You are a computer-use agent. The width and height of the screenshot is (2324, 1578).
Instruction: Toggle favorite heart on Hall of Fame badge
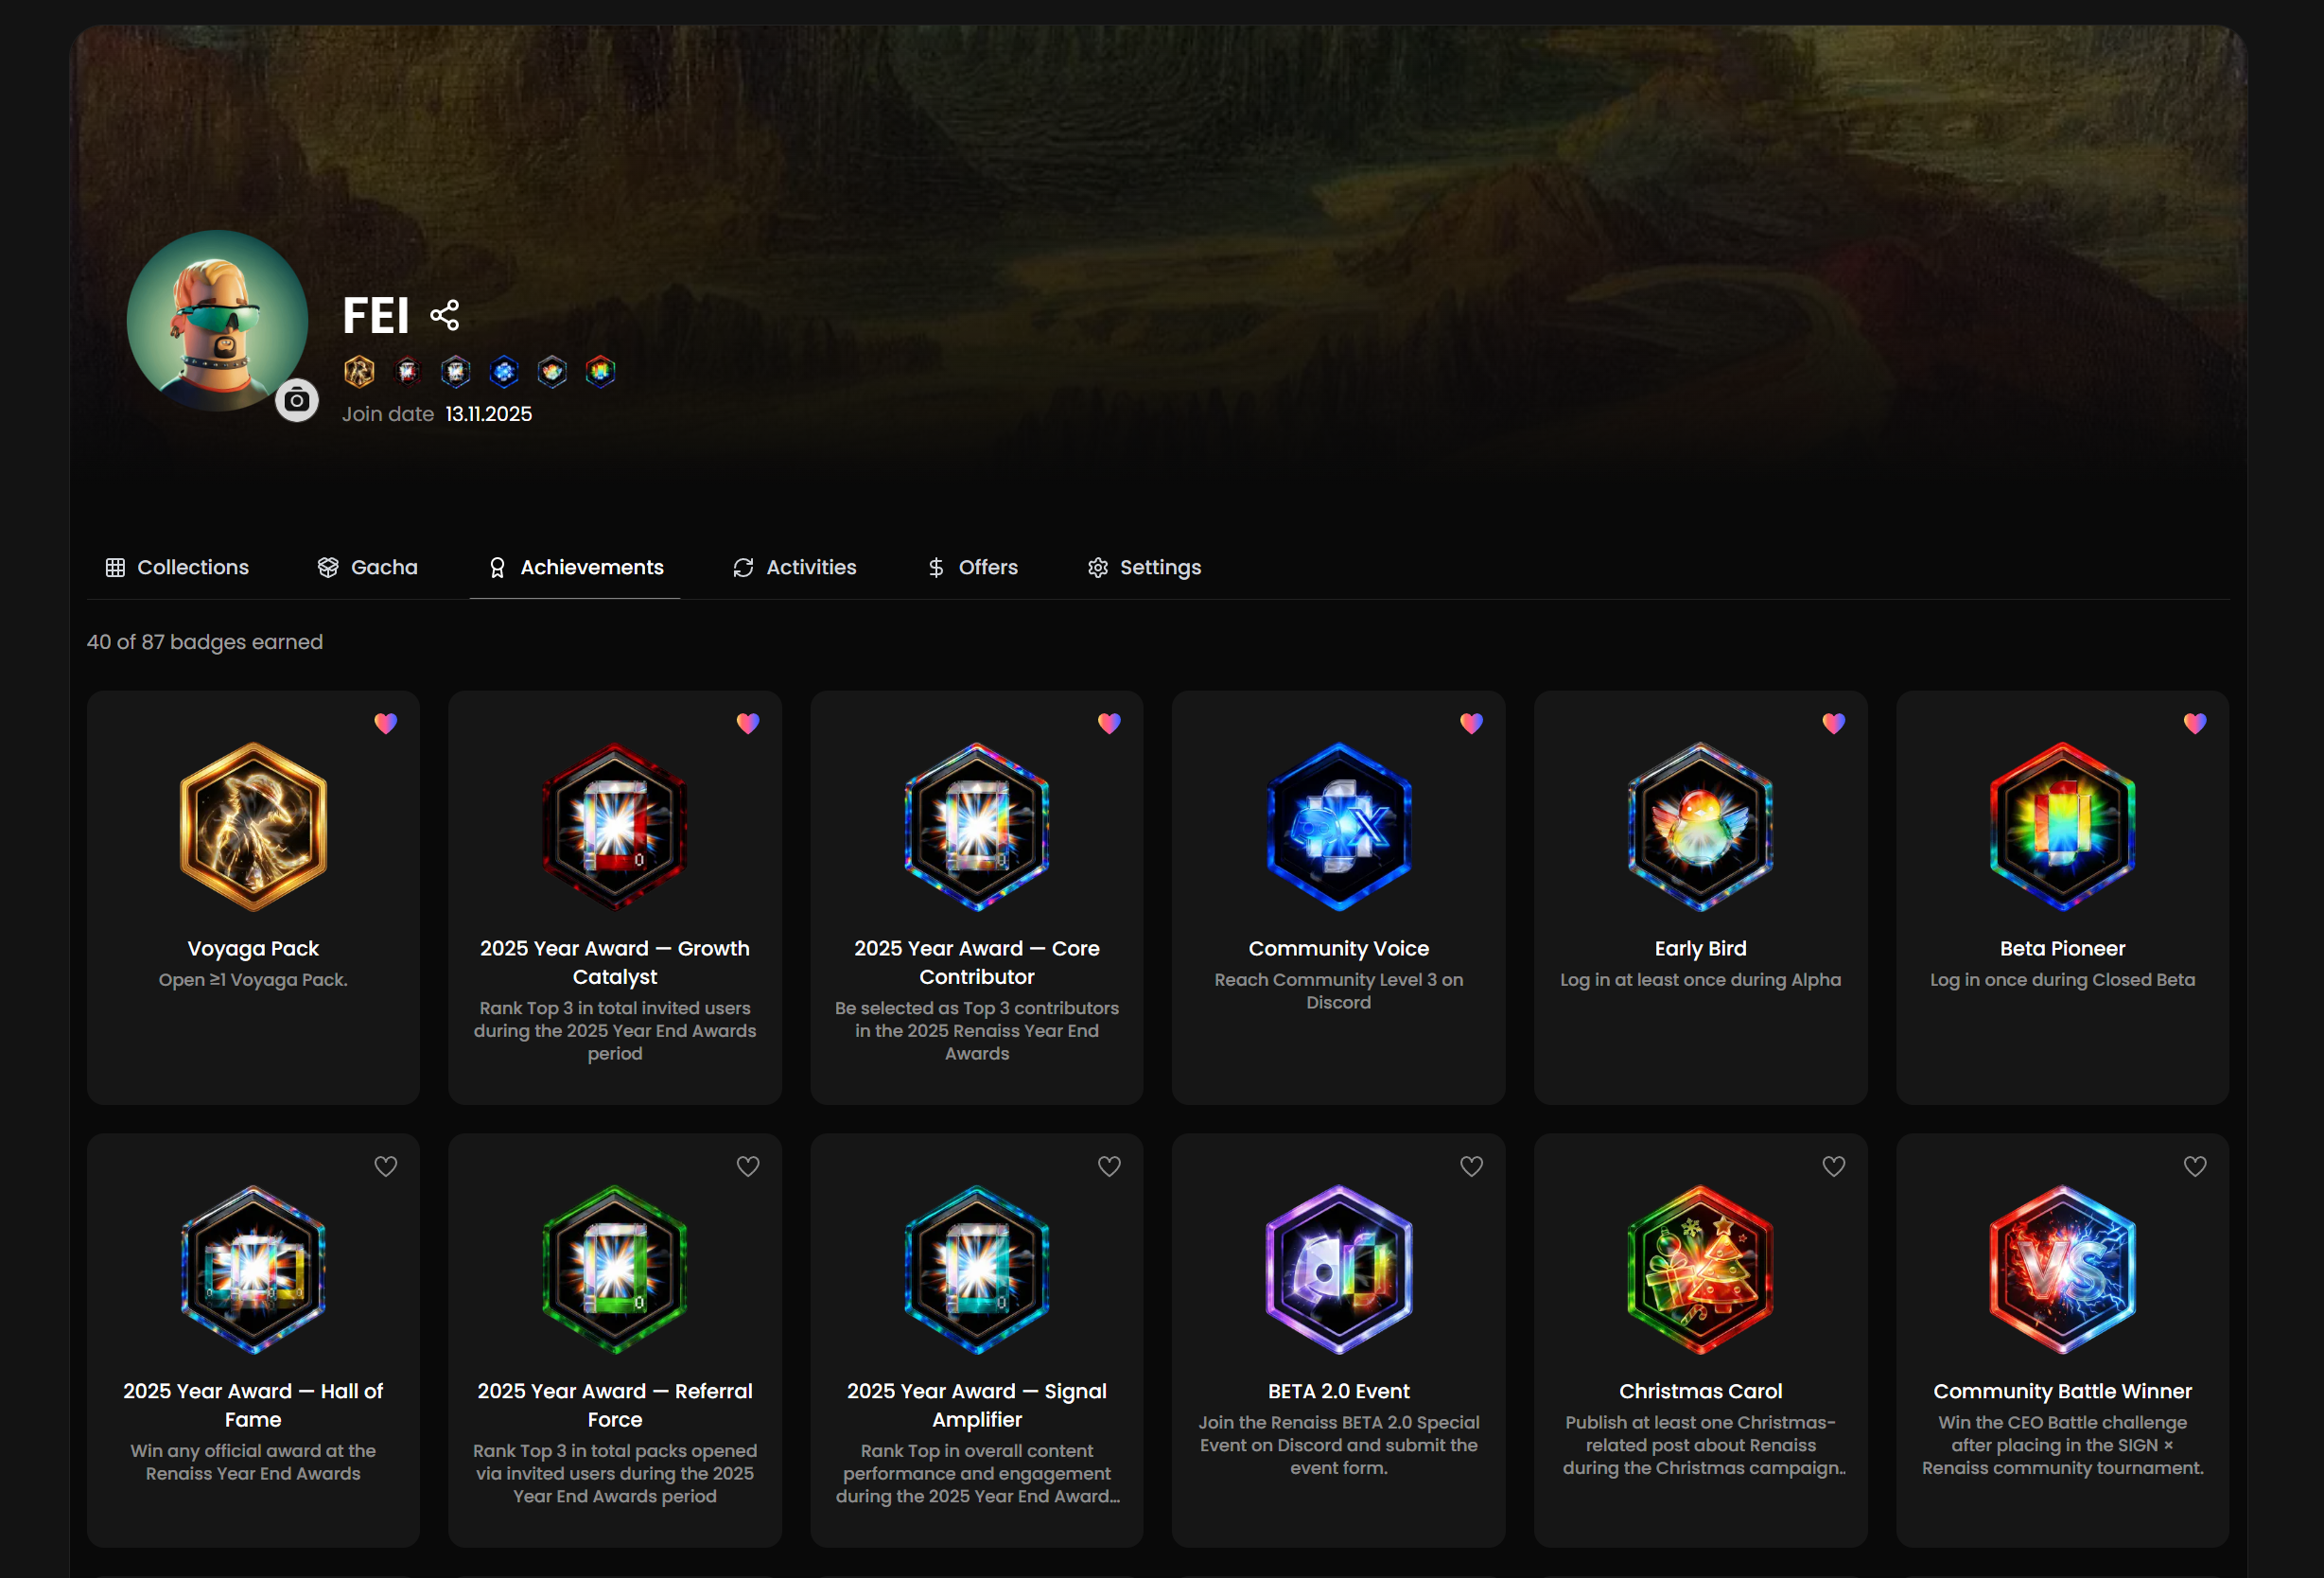click(386, 1166)
